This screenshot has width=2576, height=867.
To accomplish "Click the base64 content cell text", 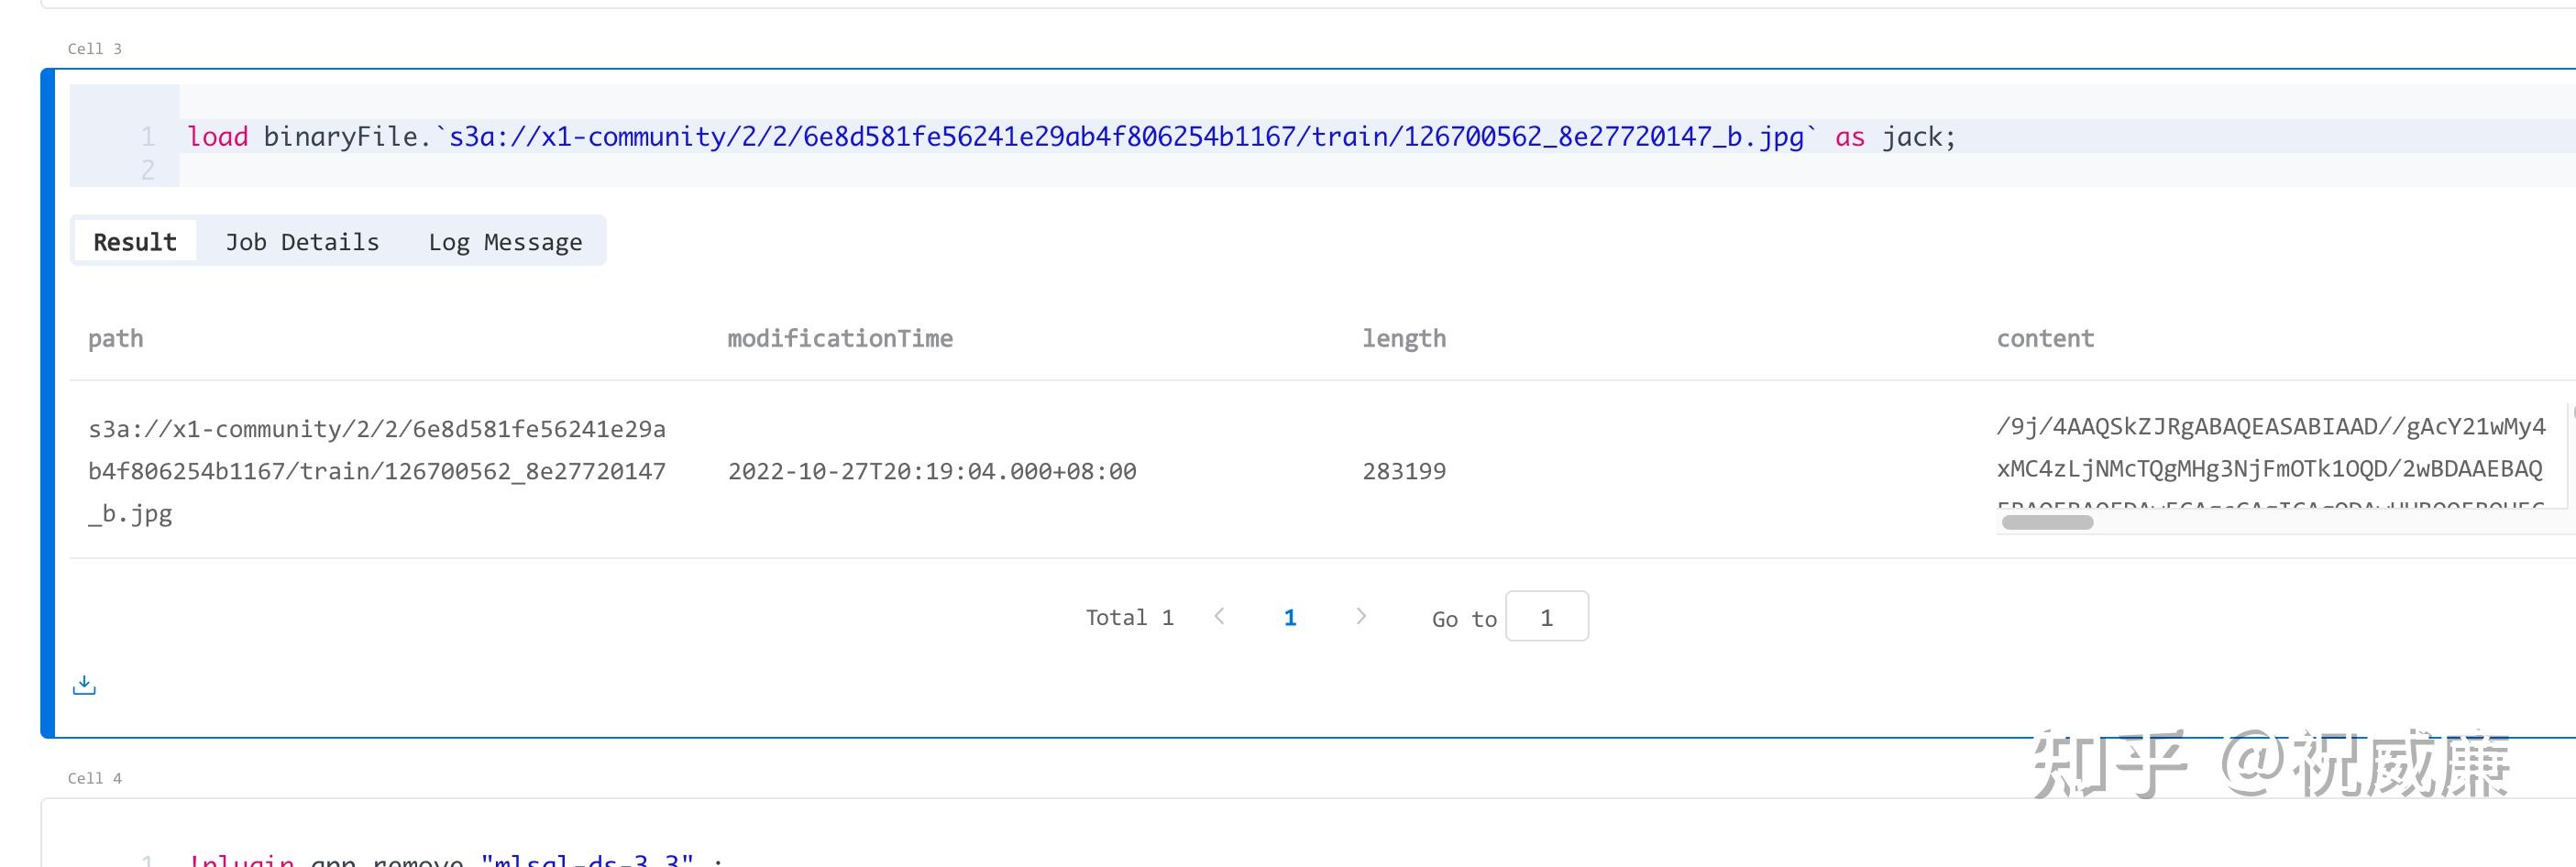I will click(x=2270, y=448).
